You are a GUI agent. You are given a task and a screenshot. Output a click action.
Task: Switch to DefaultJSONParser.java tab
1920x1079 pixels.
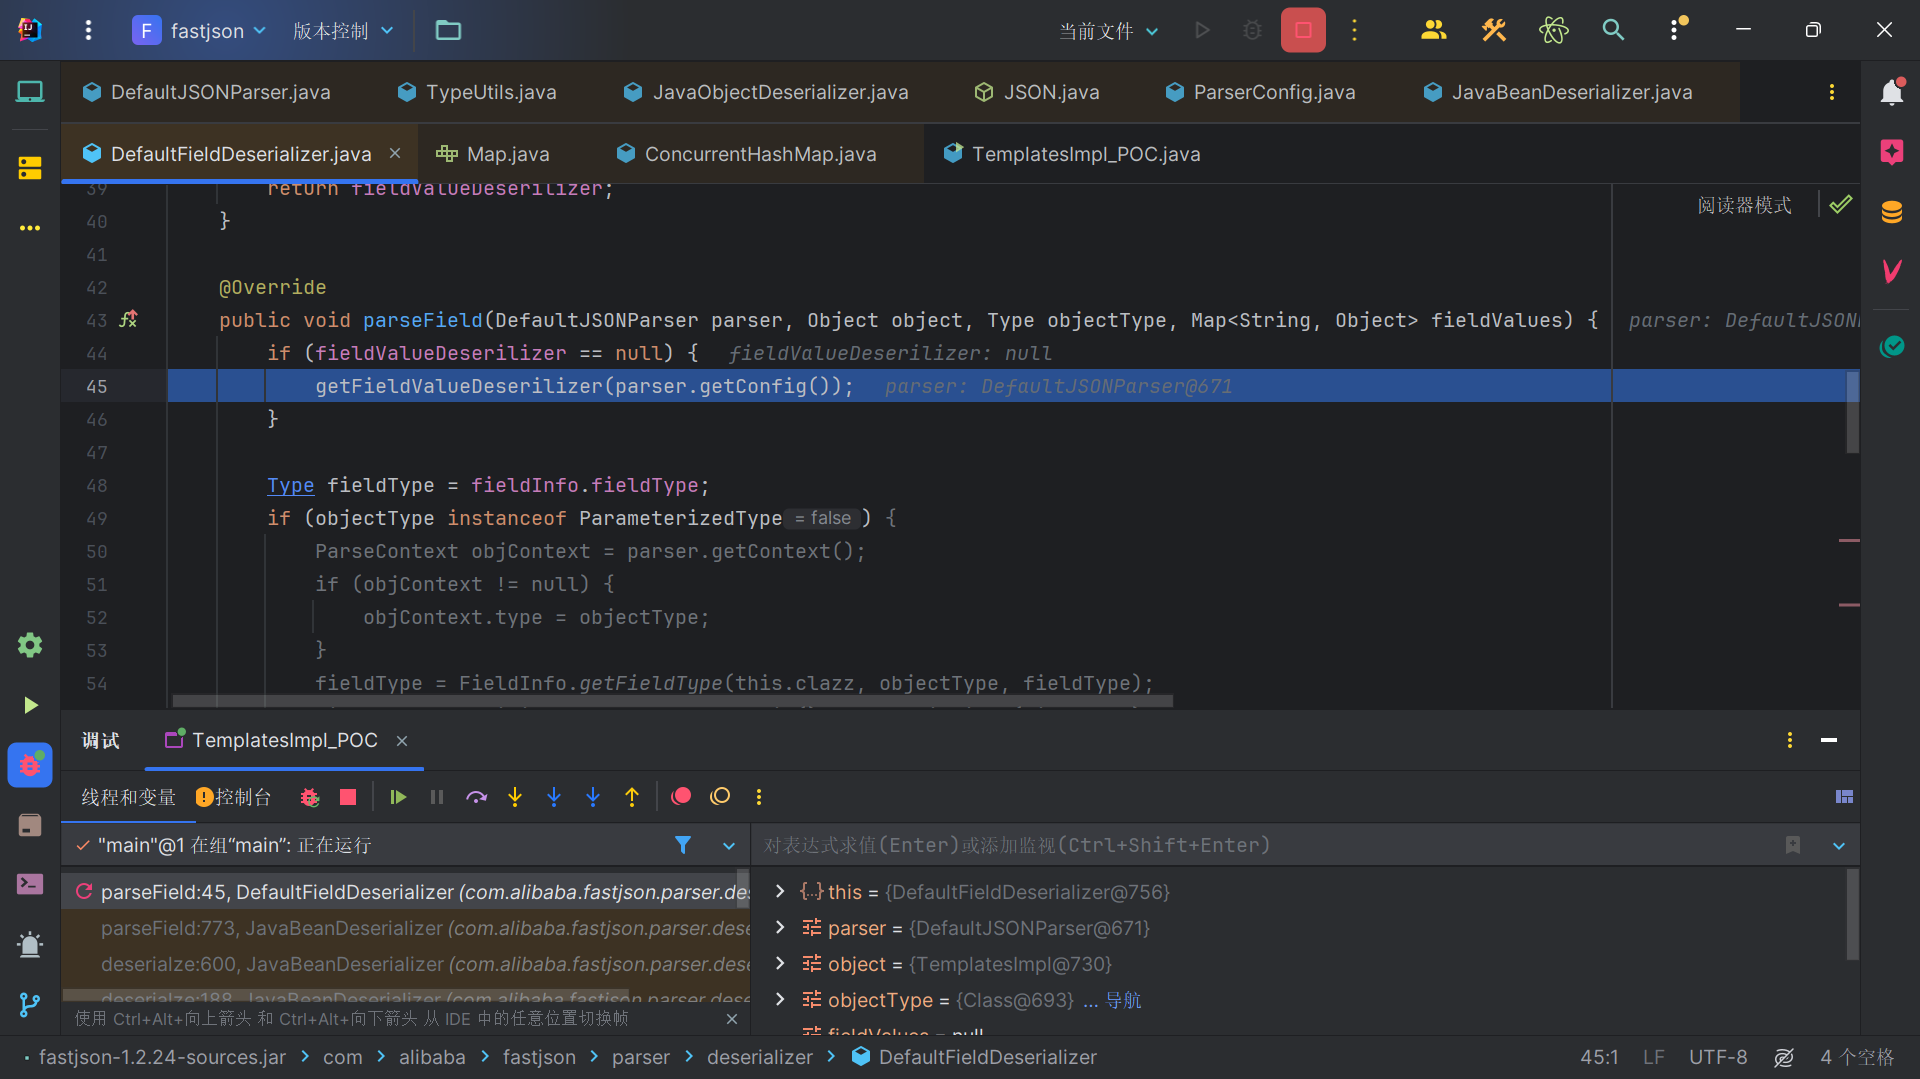[x=206, y=92]
